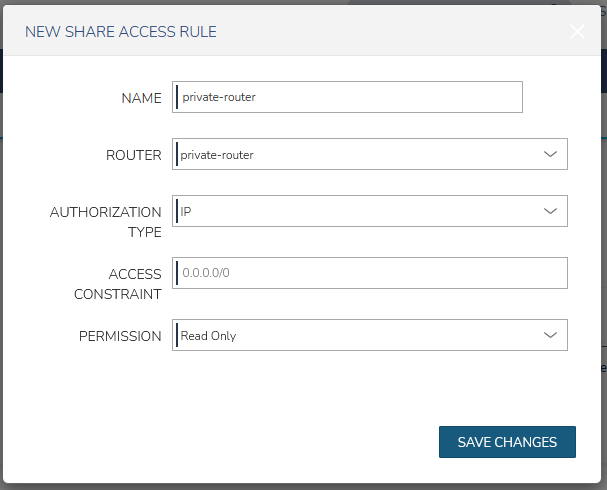
Task: Save the rule with Save Changes
Action: click(507, 442)
